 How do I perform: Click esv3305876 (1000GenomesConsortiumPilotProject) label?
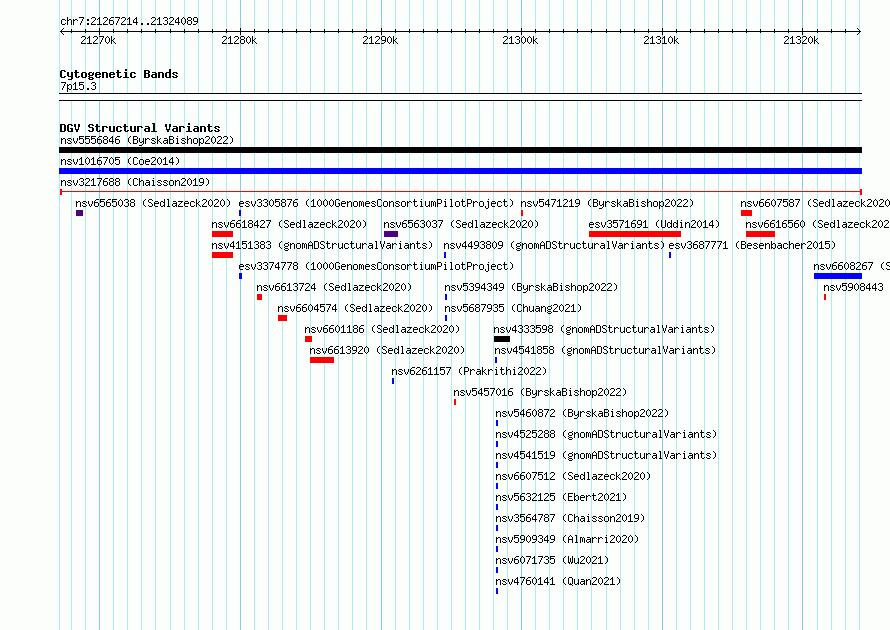(376, 203)
